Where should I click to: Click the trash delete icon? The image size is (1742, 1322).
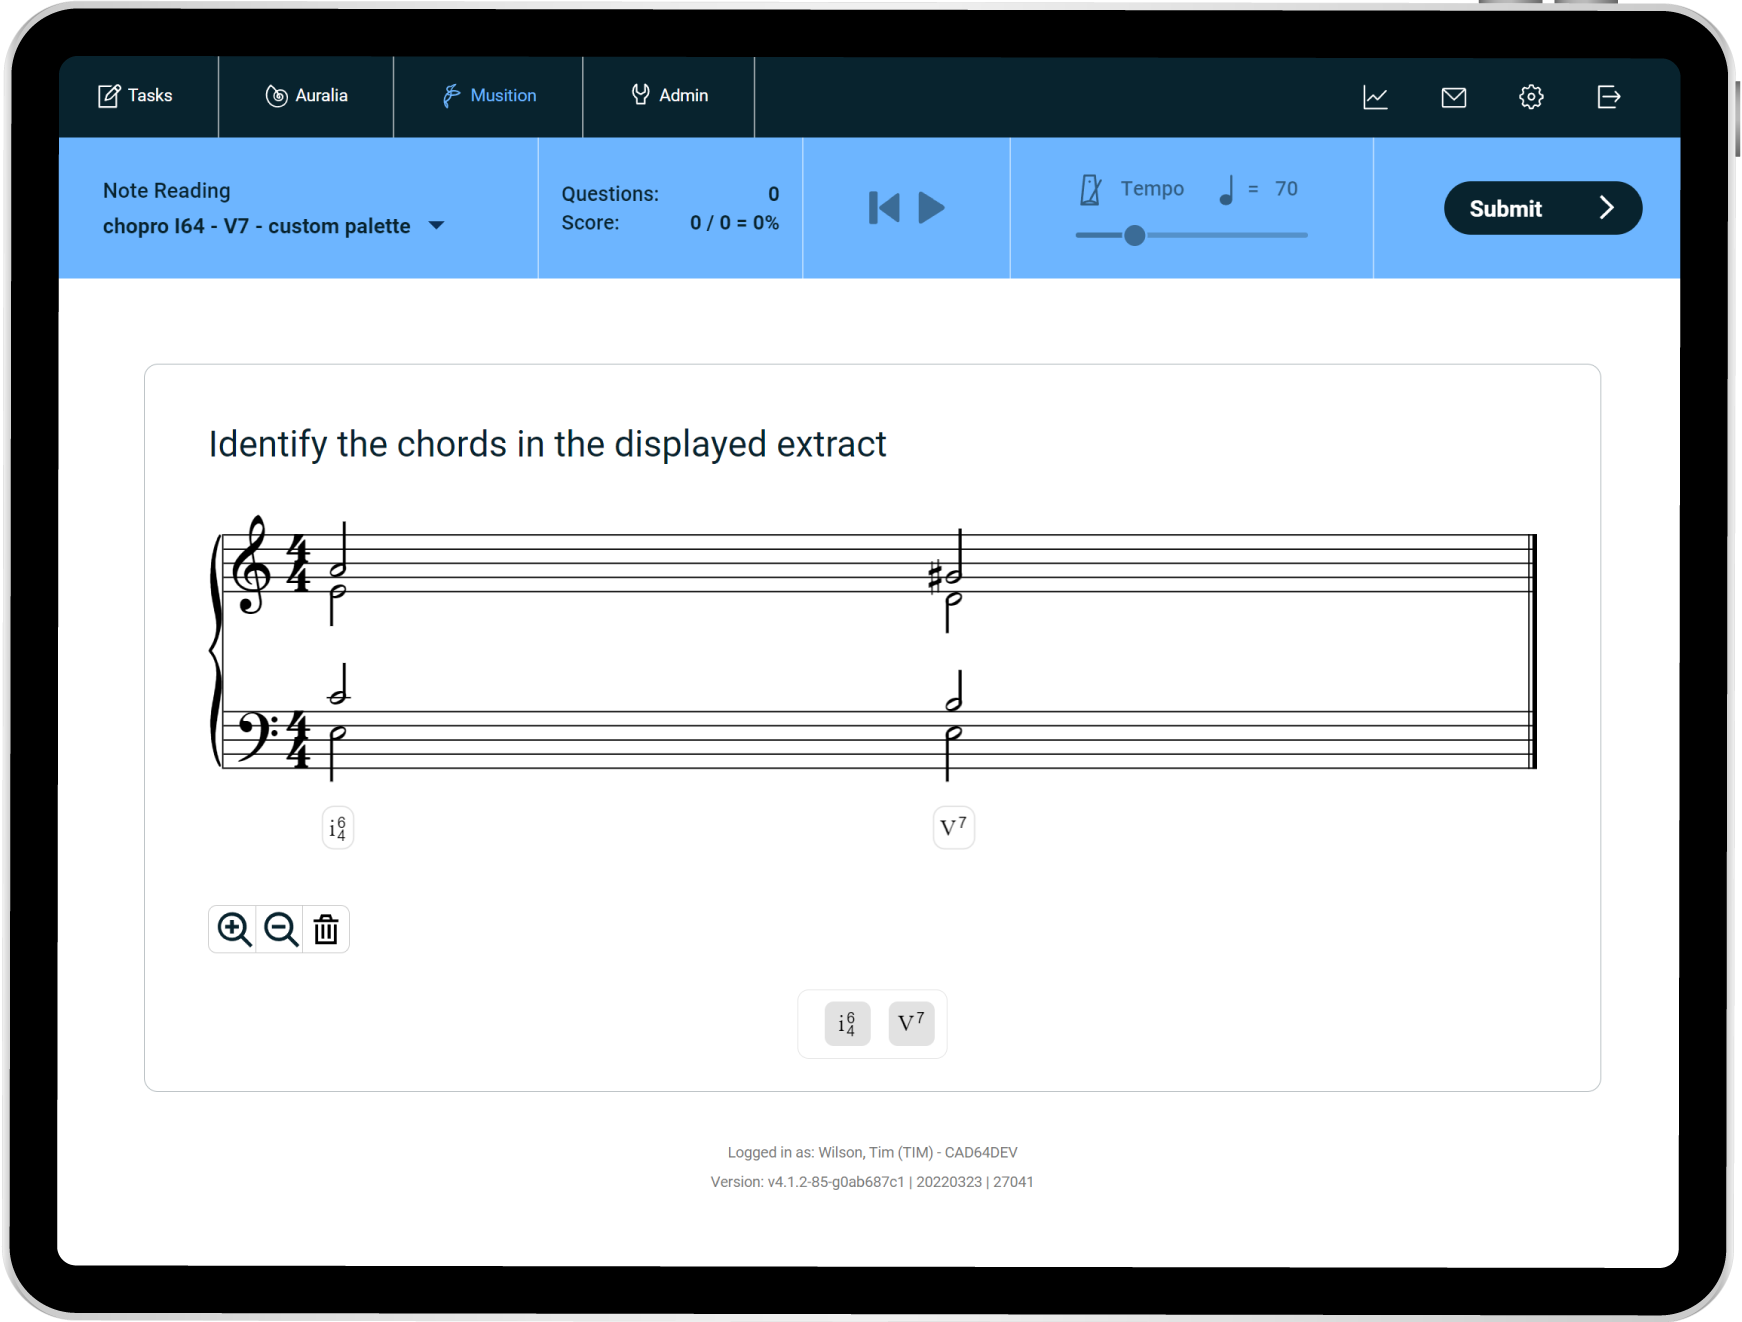(326, 929)
